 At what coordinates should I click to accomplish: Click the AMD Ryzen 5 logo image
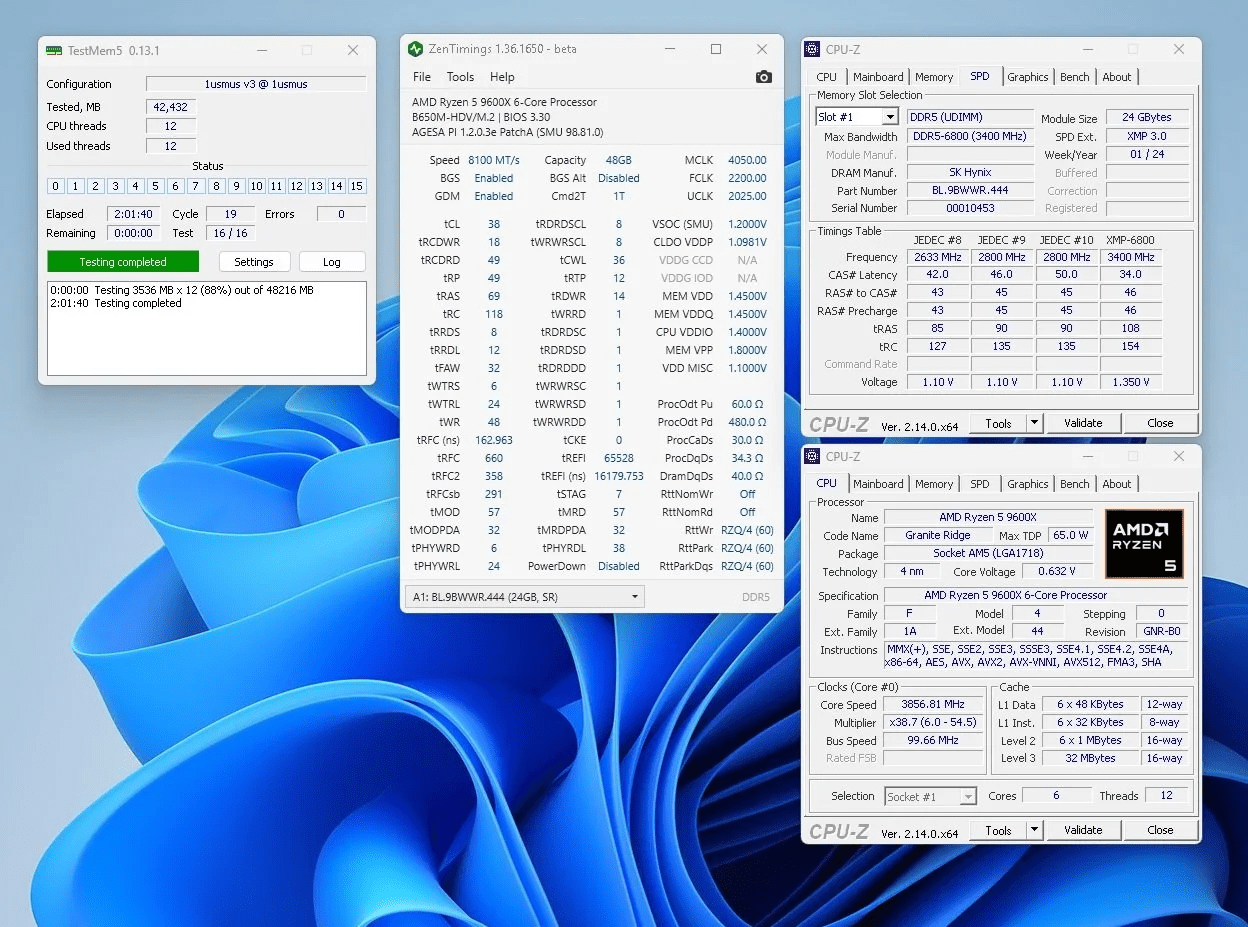click(x=1144, y=544)
